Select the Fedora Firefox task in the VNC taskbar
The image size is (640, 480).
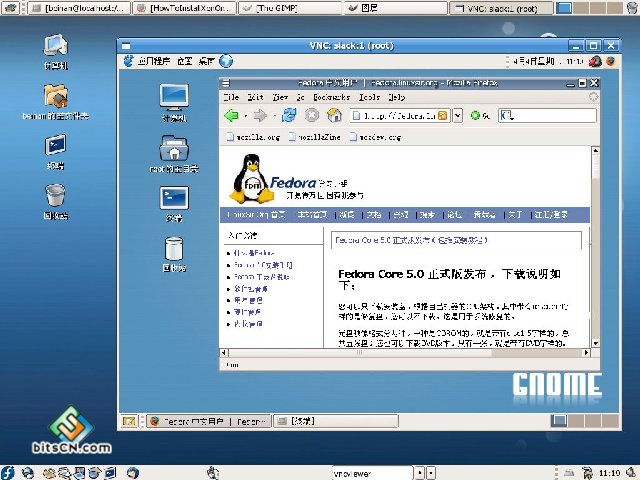209,421
